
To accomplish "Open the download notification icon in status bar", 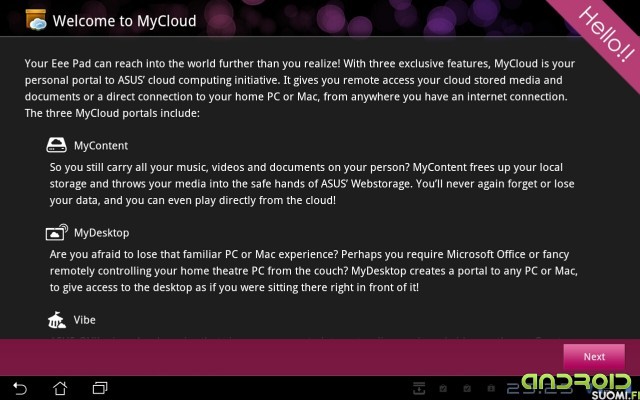I will [x=419, y=388].
